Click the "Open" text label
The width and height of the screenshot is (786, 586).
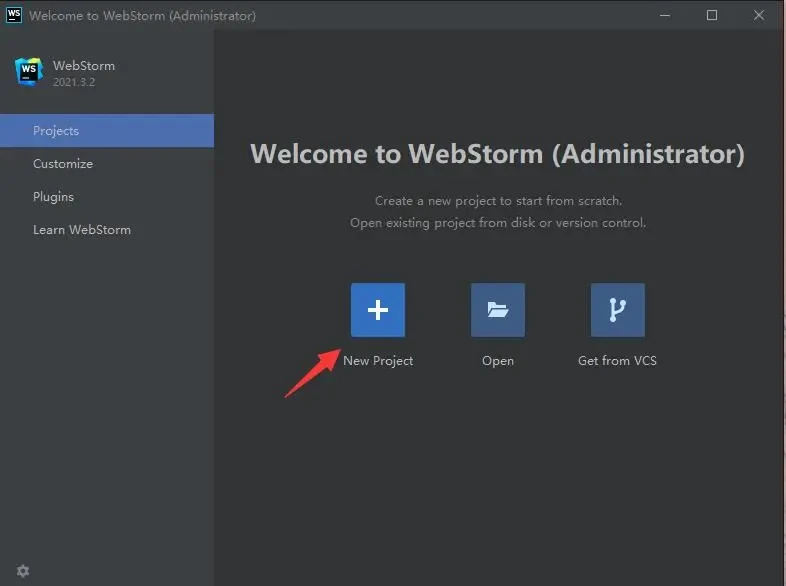(x=498, y=361)
